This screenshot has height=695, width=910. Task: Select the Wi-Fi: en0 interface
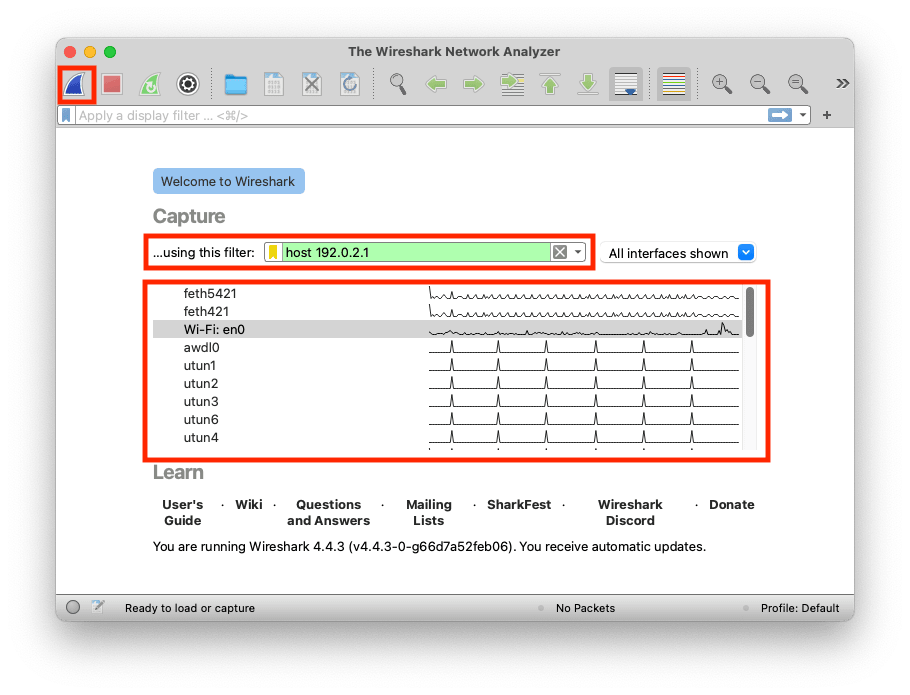447,330
